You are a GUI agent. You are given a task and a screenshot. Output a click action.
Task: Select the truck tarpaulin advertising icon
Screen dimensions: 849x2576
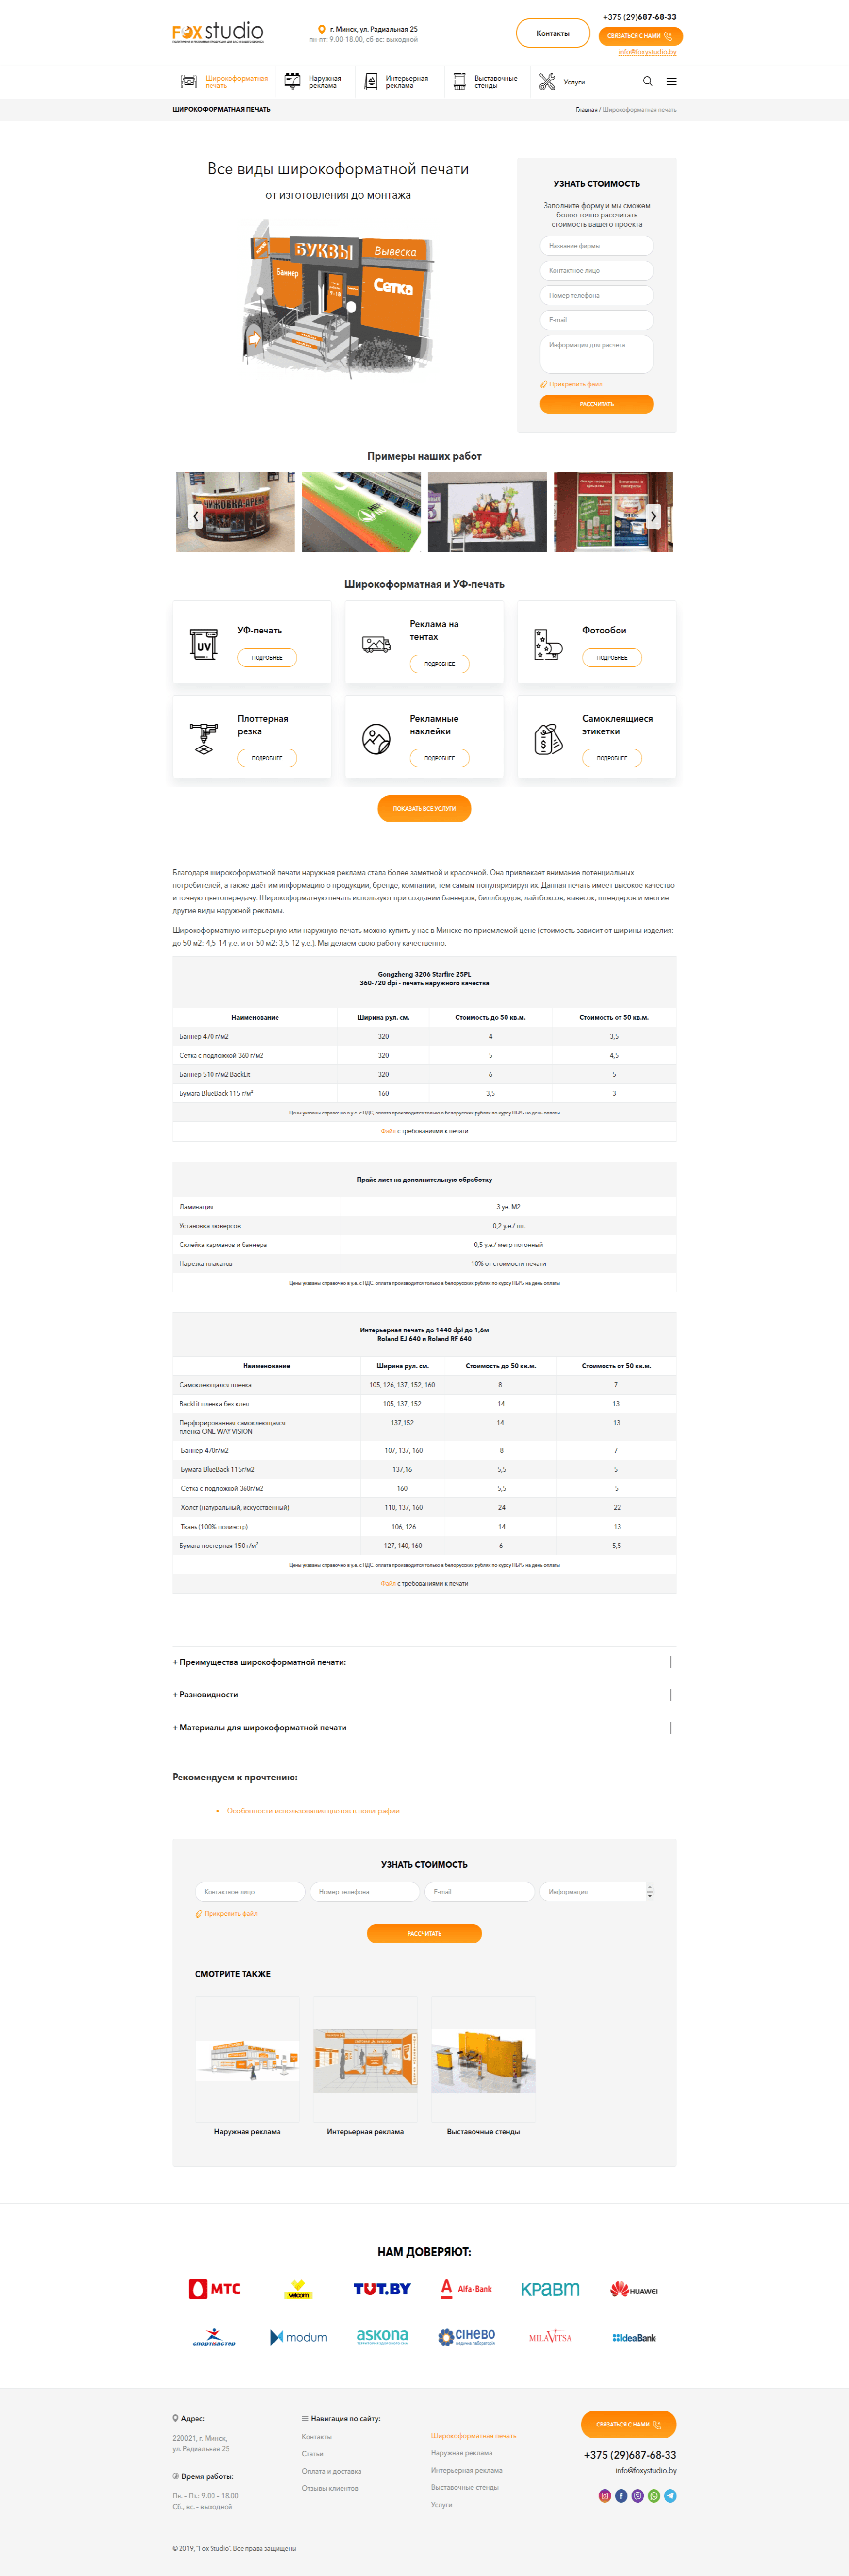376,645
